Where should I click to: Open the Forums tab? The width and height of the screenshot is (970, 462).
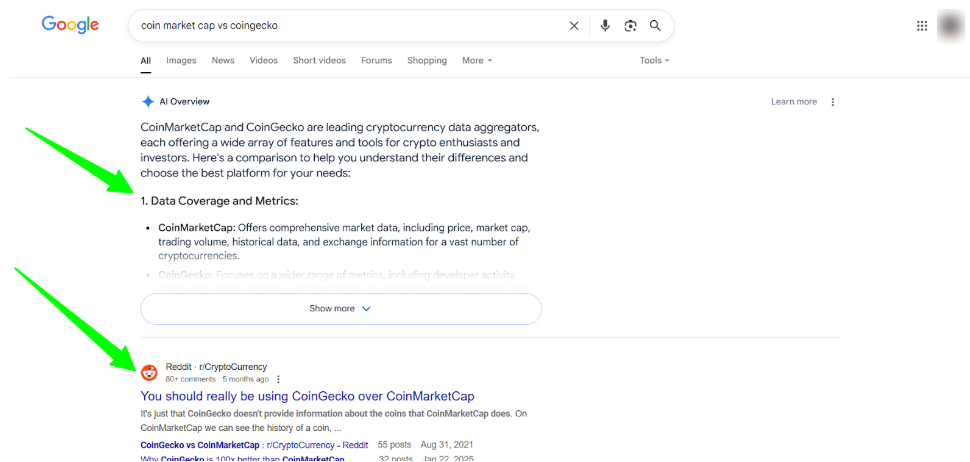click(377, 61)
